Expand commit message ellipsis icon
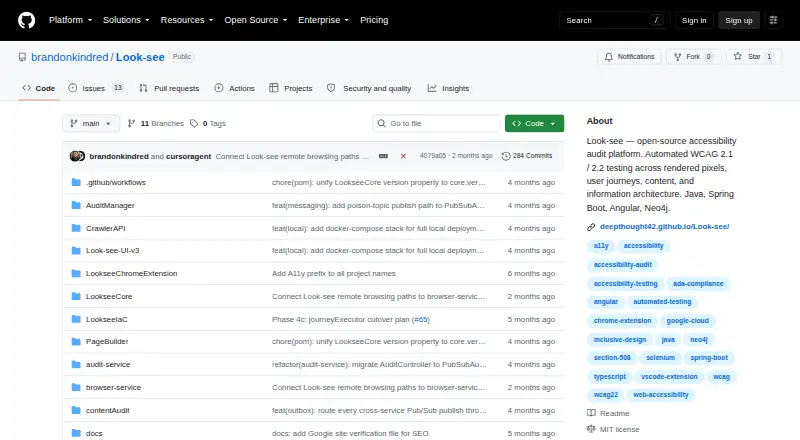This screenshot has height=440, width=800. [x=383, y=156]
